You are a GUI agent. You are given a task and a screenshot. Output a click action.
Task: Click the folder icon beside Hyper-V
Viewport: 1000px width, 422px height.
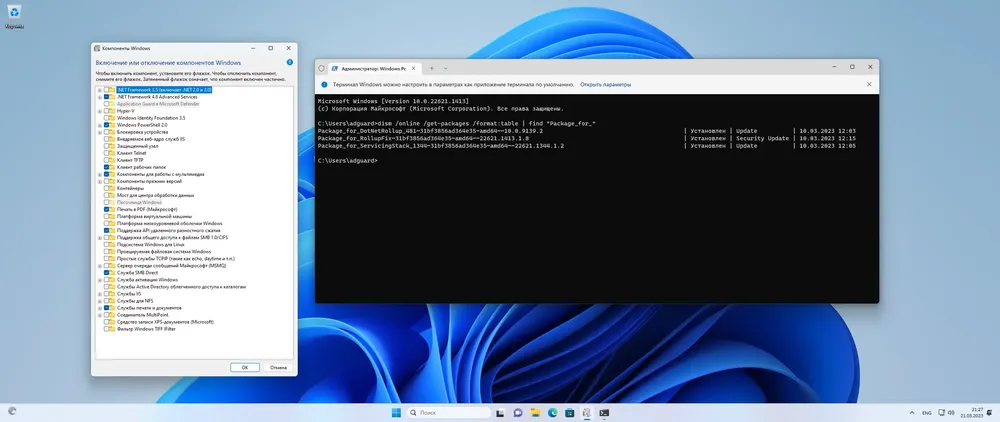tap(113, 111)
